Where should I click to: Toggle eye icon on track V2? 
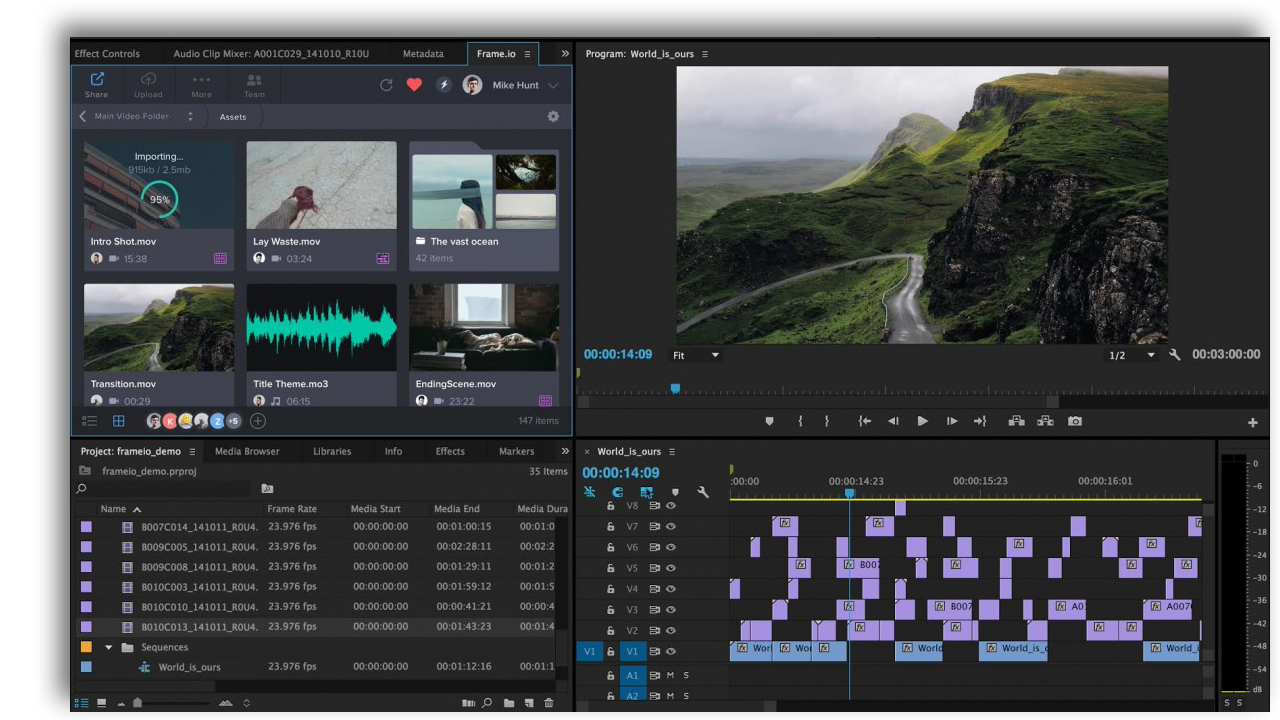click(671, 630)
